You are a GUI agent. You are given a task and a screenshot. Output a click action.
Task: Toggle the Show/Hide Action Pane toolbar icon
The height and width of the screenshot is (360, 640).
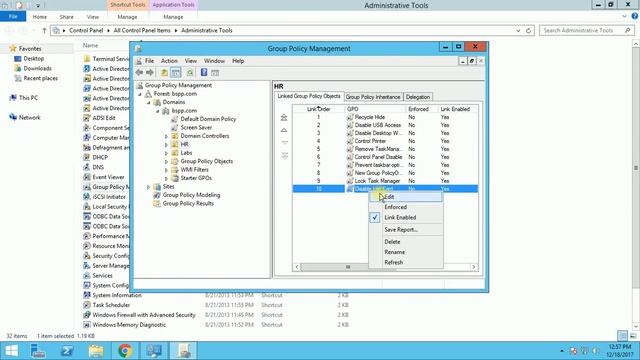(x=215, y=73)
